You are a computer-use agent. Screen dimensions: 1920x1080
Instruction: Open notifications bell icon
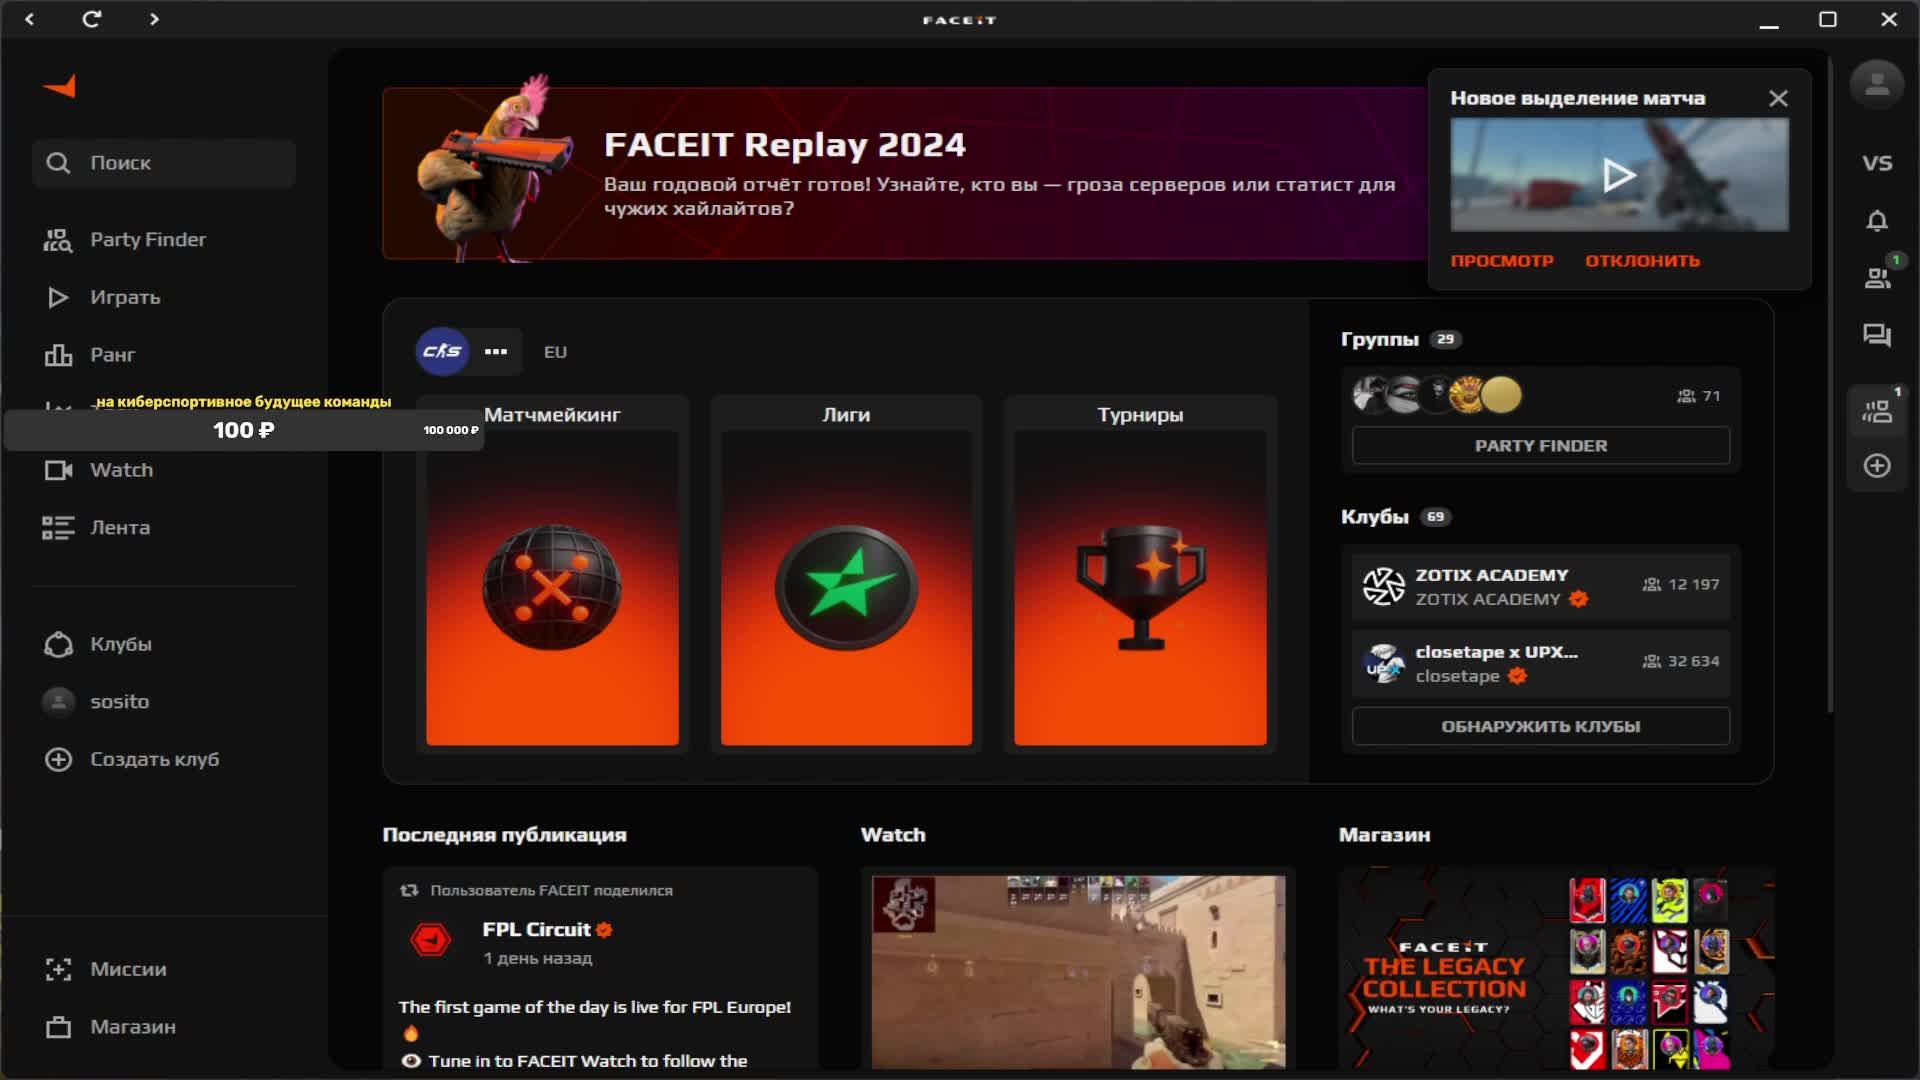1877,221
